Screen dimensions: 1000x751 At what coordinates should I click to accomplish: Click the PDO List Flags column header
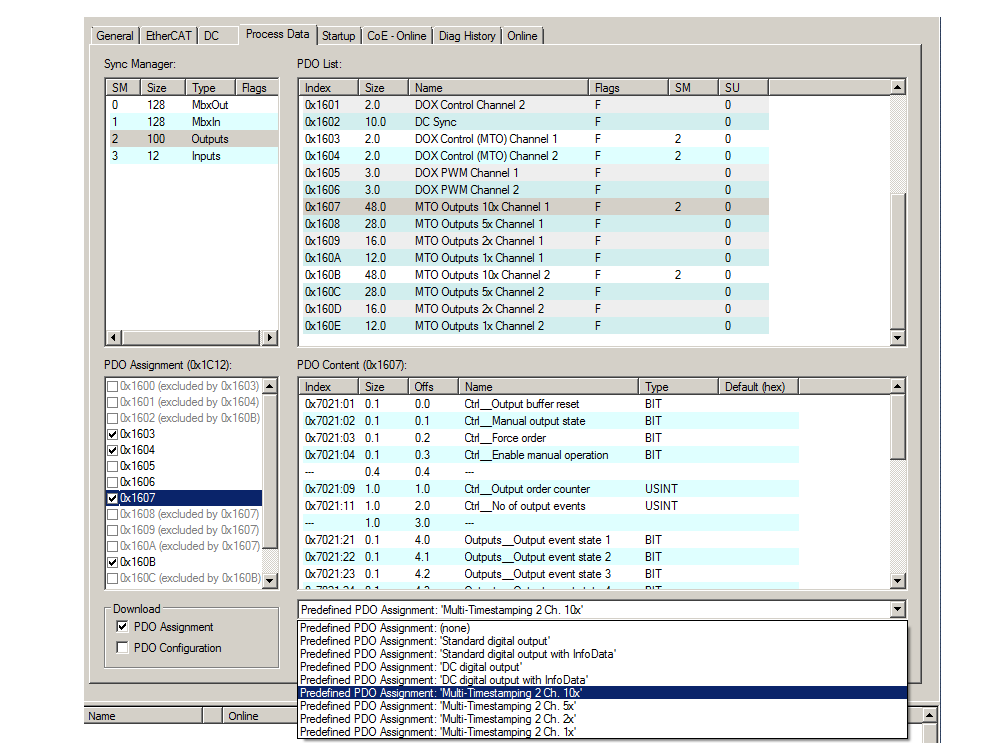pos(628,88)
